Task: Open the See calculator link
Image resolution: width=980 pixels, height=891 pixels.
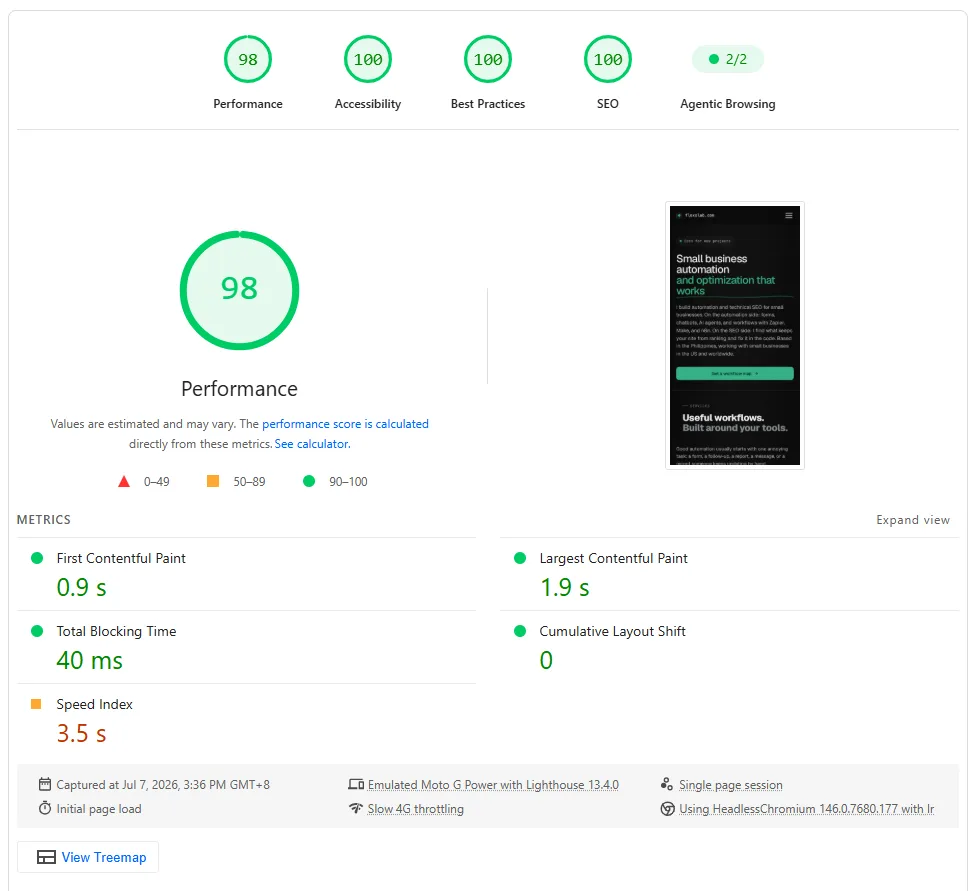Action: coord(312,444)
